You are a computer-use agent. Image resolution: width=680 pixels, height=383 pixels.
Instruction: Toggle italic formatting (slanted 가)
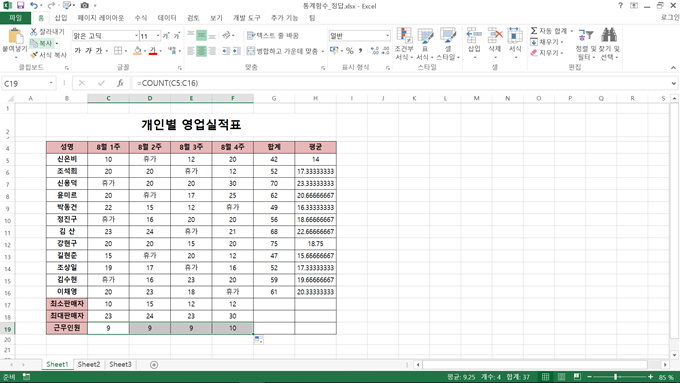coord(88,51)
